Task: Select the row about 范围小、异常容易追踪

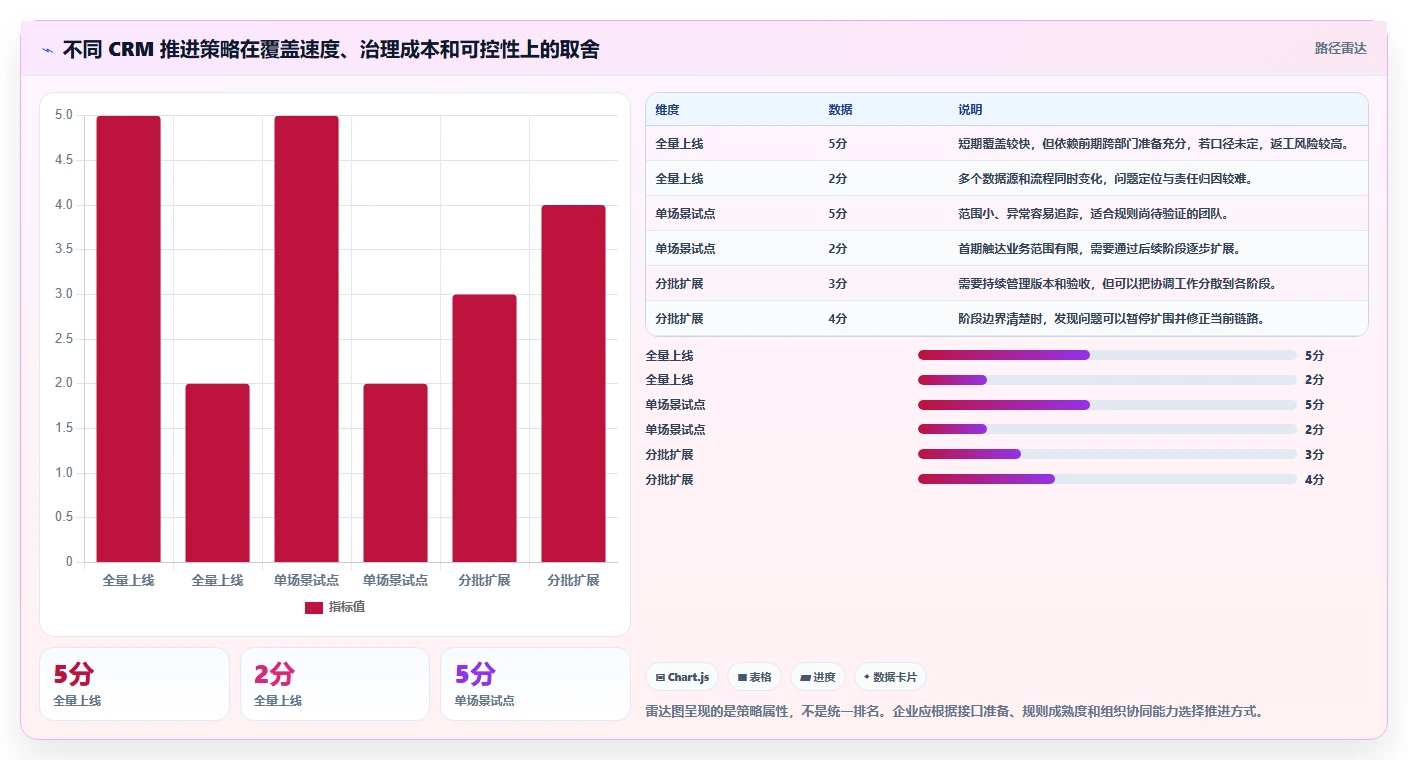Action: click(1007, 214)
